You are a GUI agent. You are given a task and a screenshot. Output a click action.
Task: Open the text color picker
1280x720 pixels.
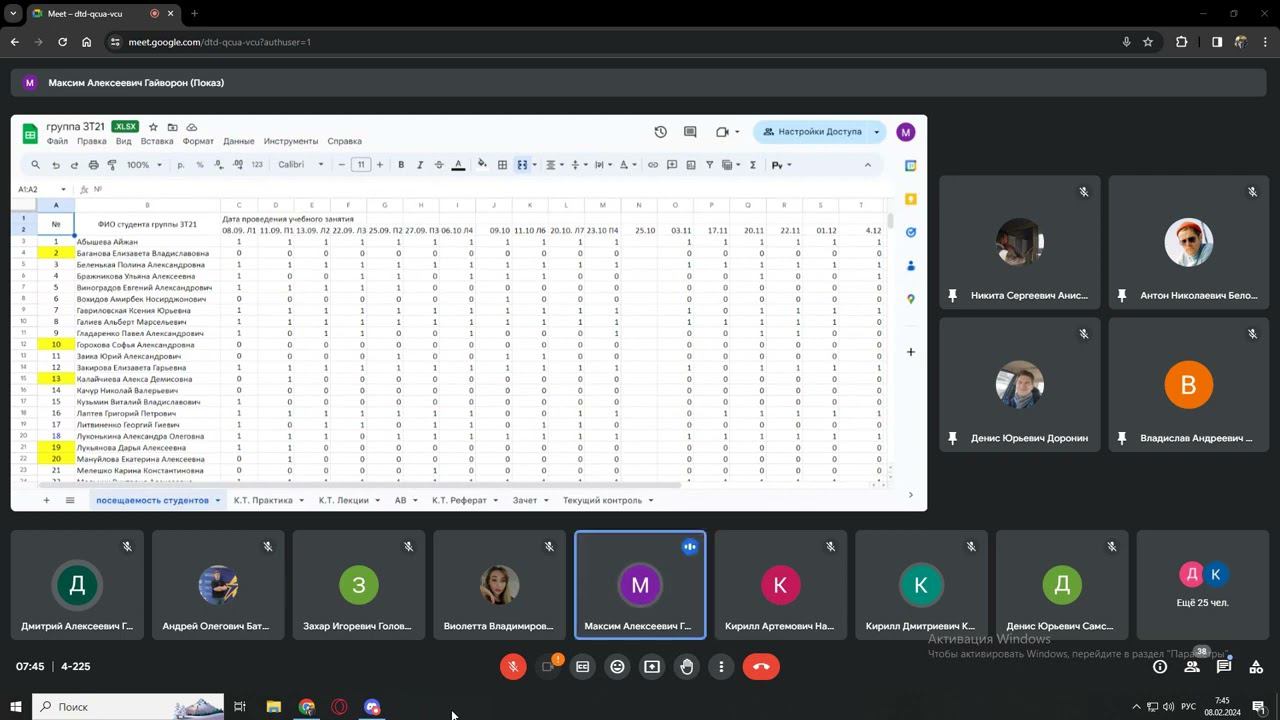[458, 165]
